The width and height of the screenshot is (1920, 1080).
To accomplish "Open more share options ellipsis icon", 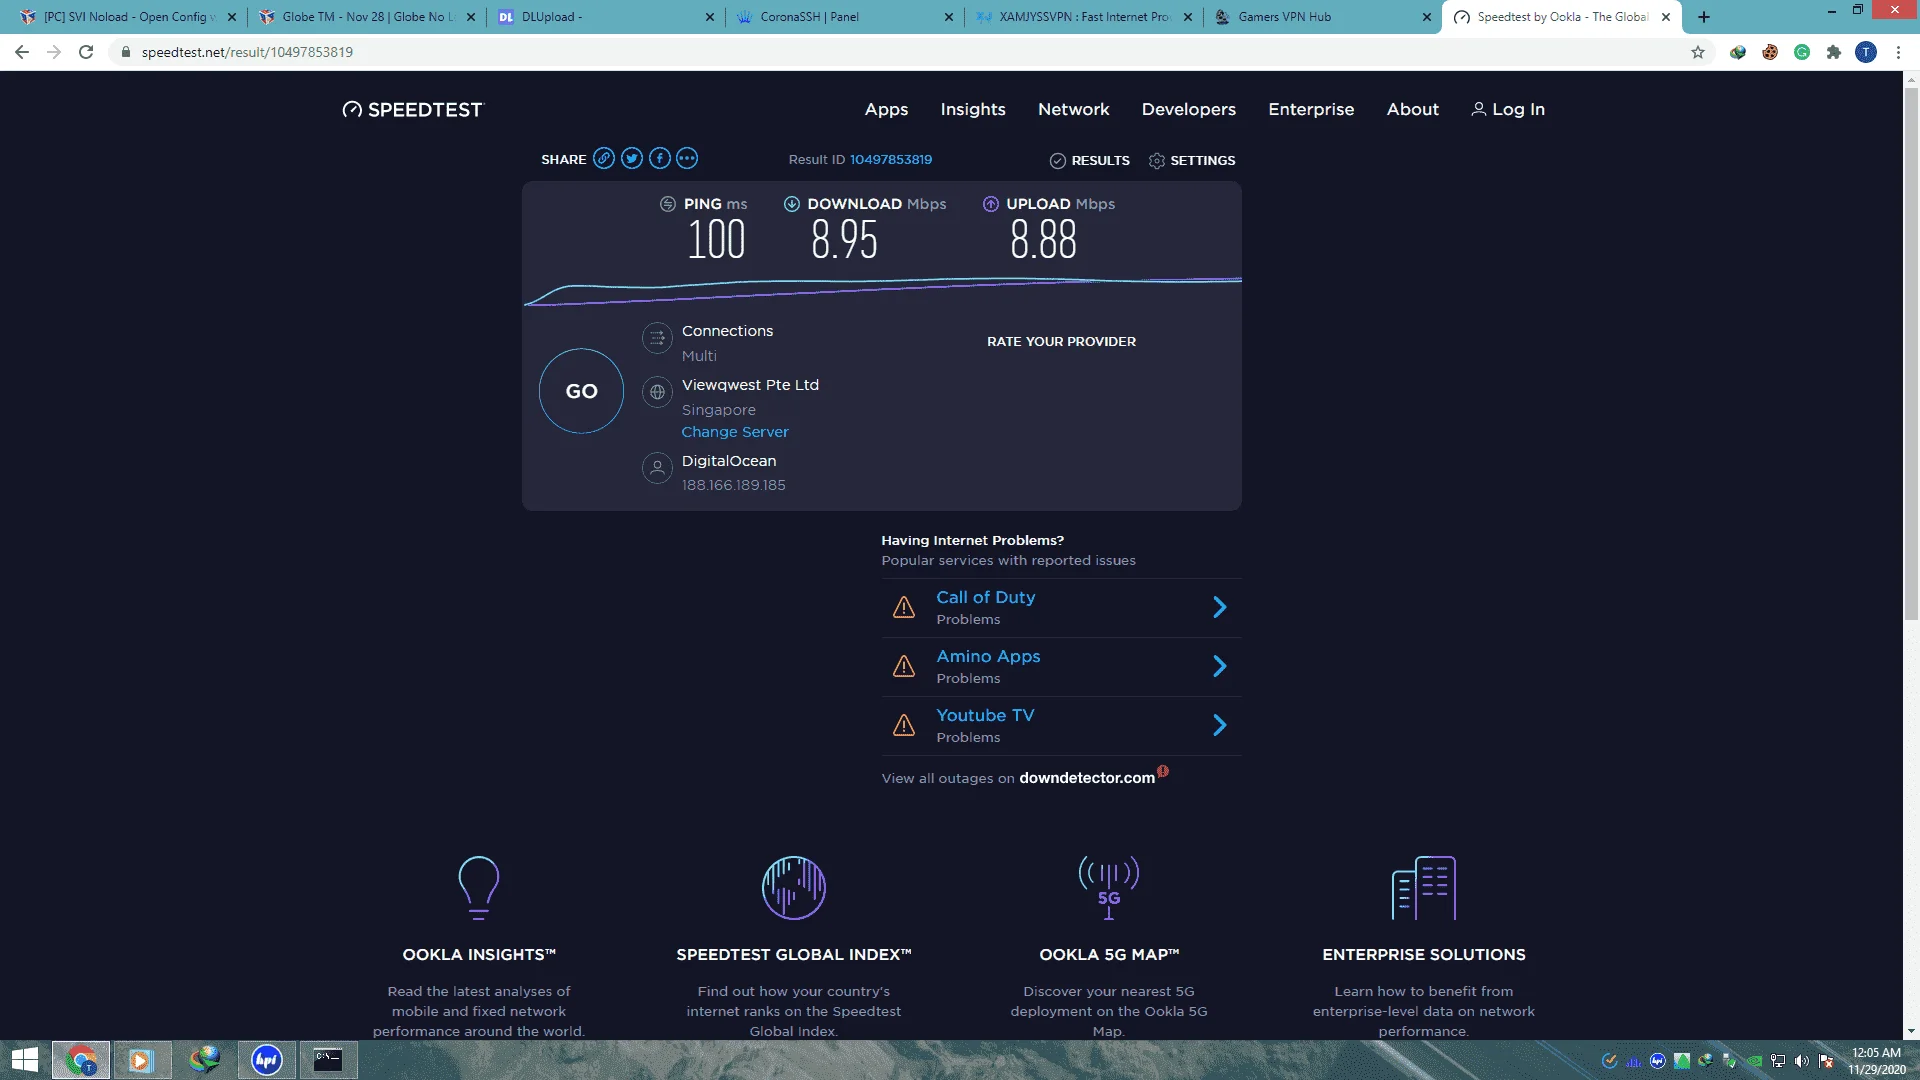I will coord(687,158).
